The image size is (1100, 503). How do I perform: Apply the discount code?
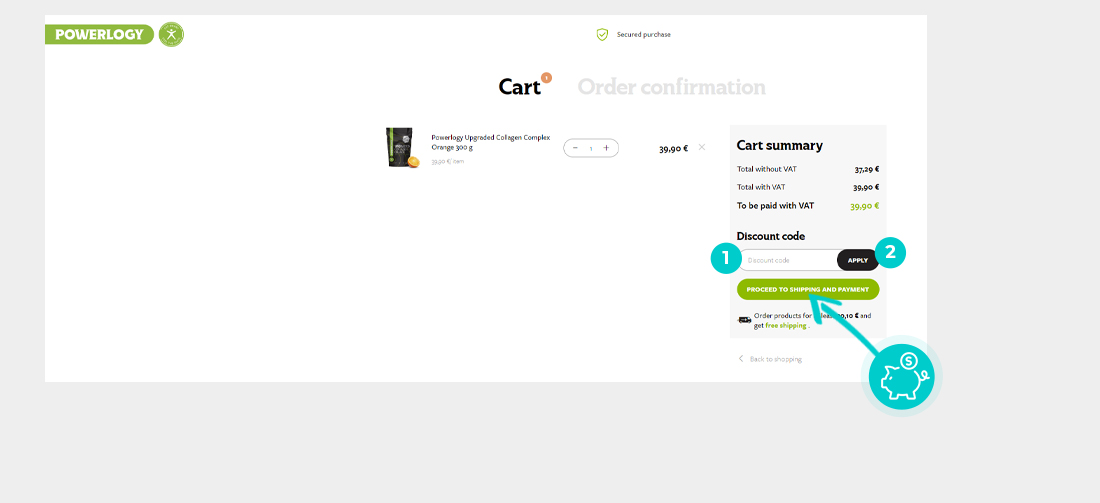pyautogui.click(x=857, y=260)
